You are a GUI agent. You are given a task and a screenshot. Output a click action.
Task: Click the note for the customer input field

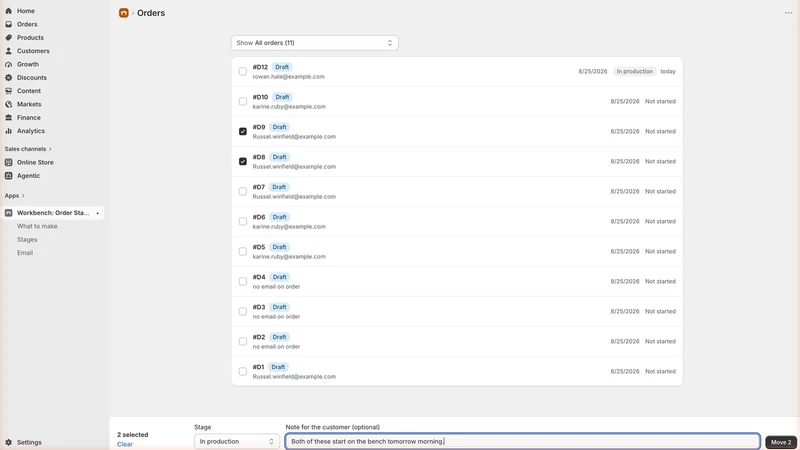(522, 441)
